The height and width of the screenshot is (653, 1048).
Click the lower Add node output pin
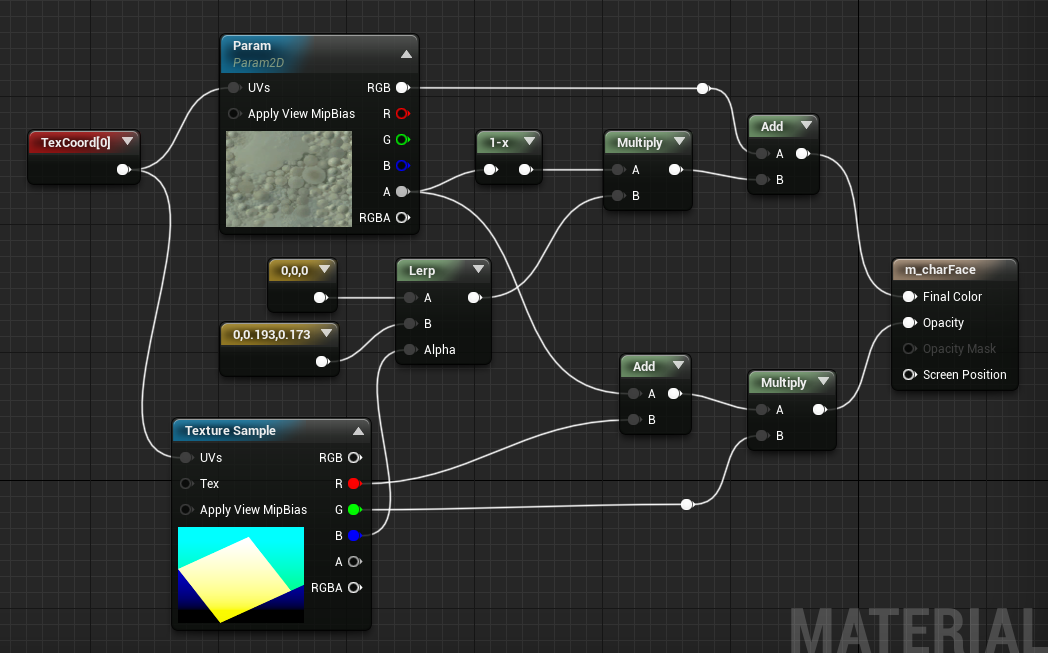coord(674,394)
